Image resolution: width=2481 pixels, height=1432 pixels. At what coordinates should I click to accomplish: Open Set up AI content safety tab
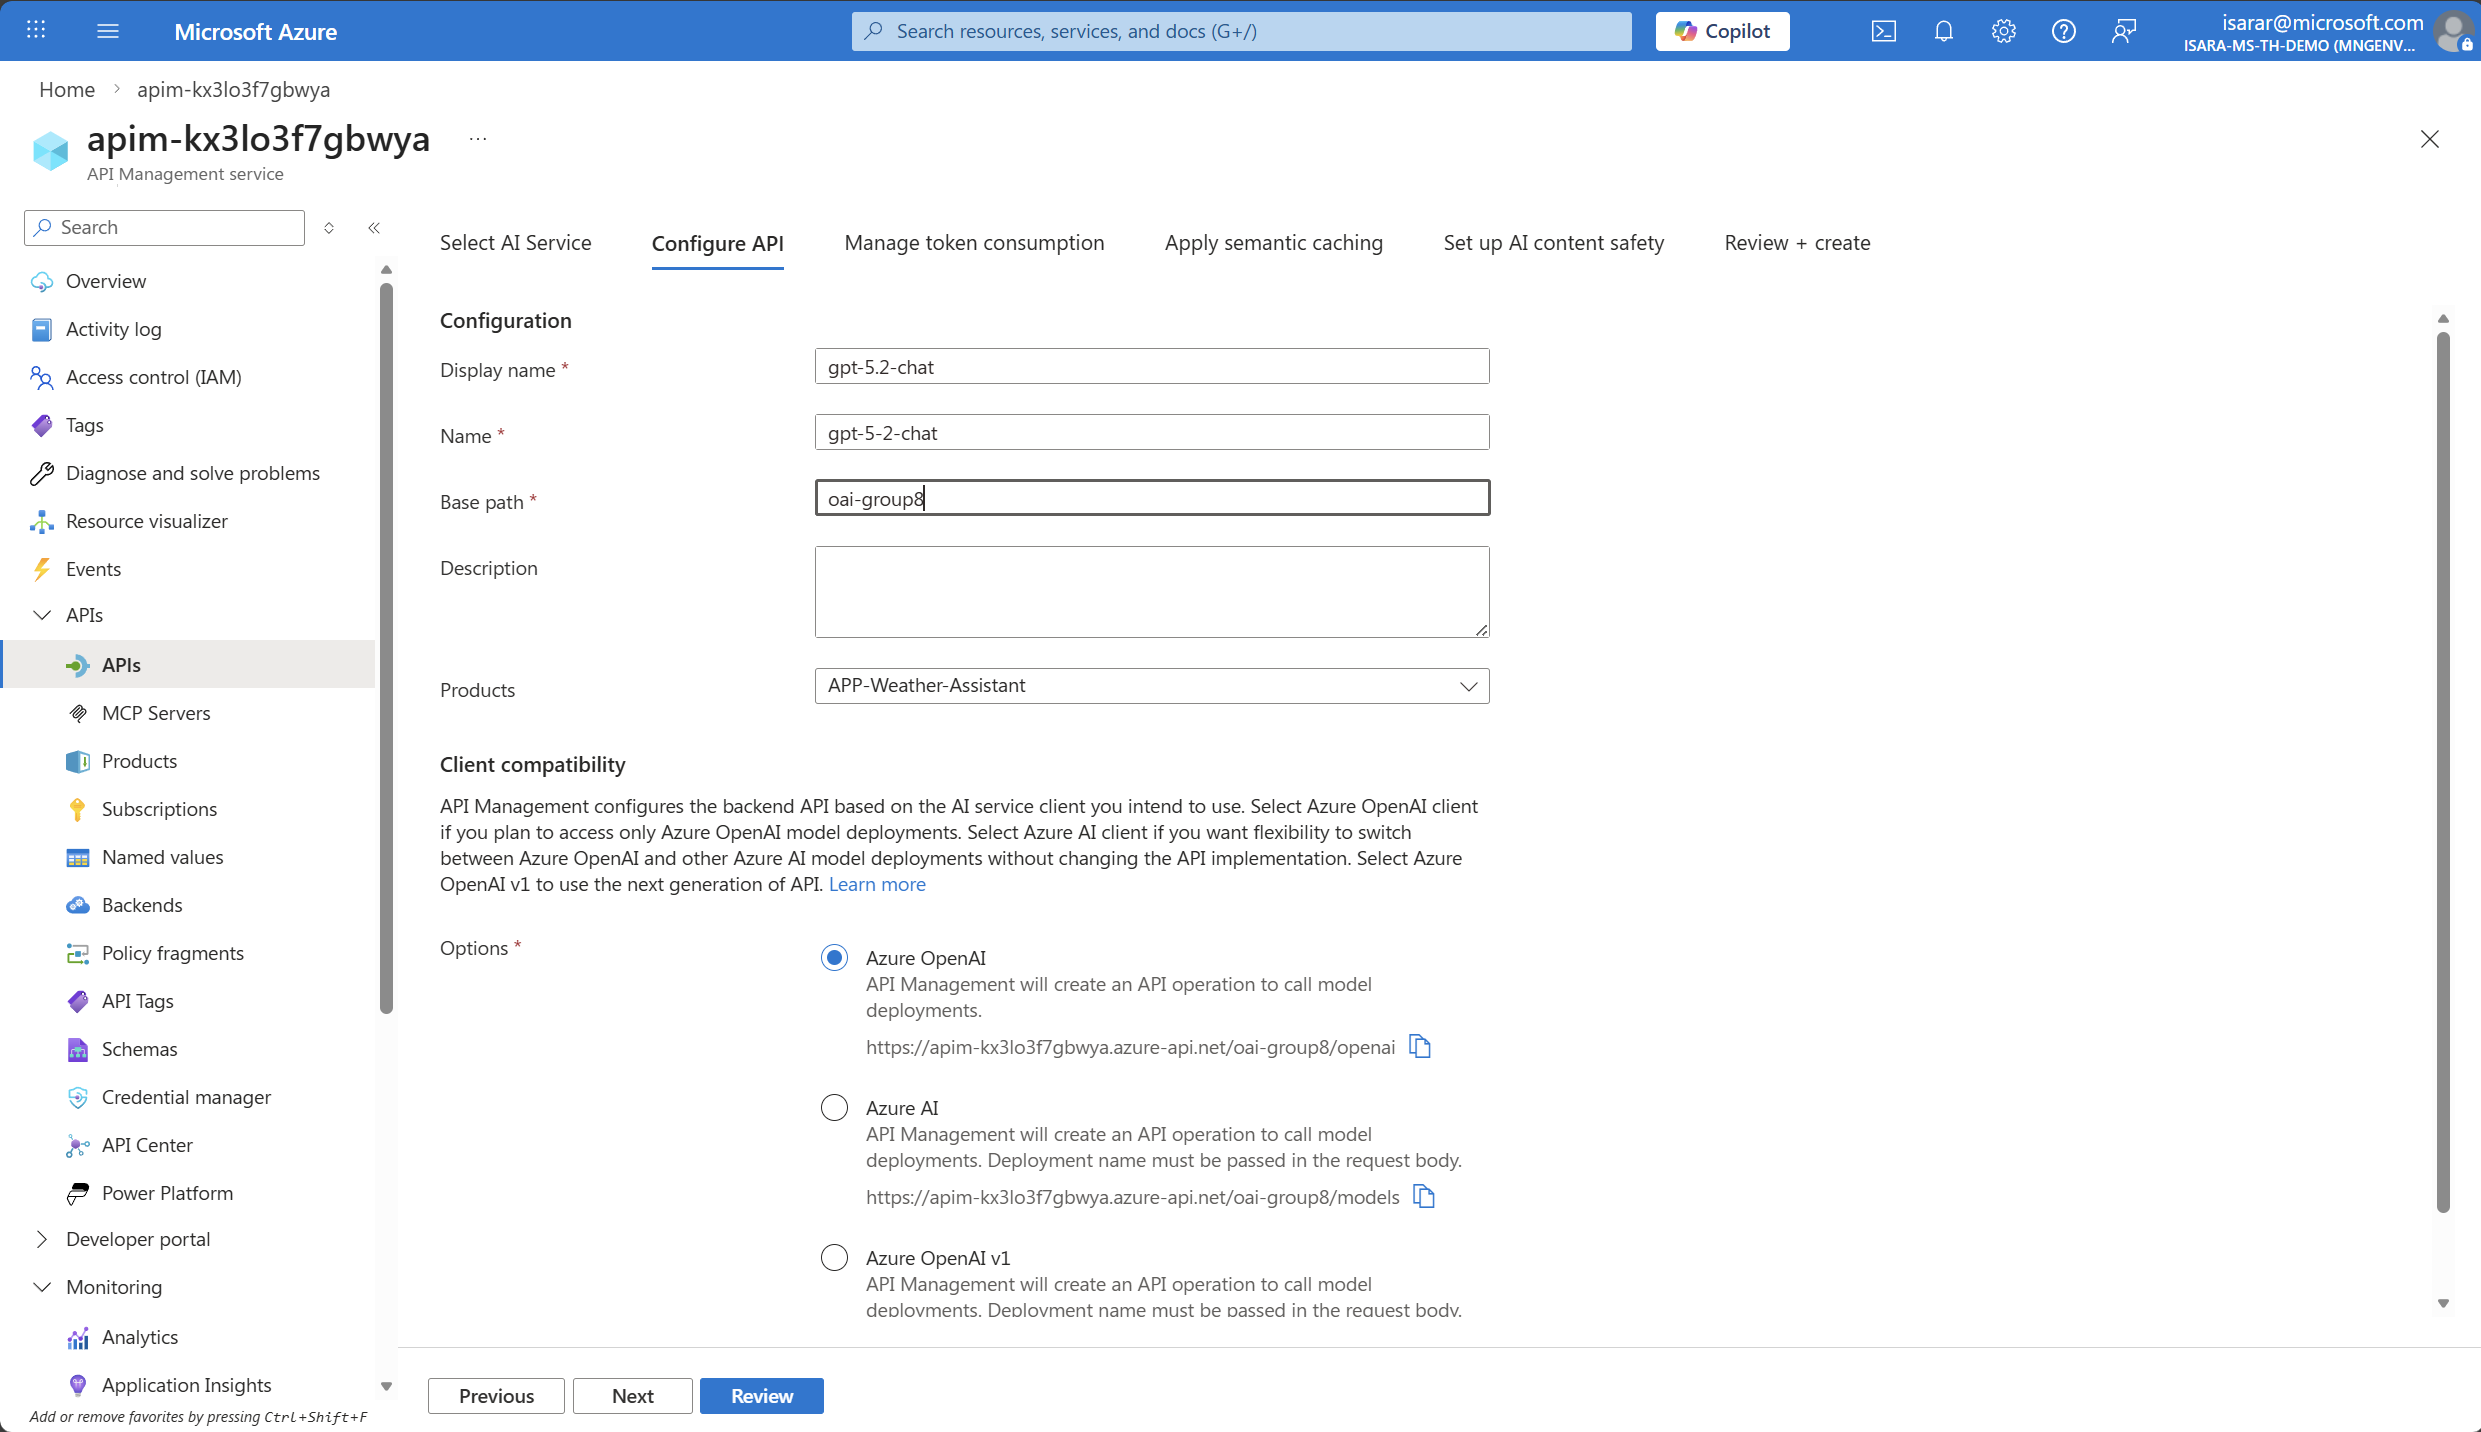[x=1554, y=243]
